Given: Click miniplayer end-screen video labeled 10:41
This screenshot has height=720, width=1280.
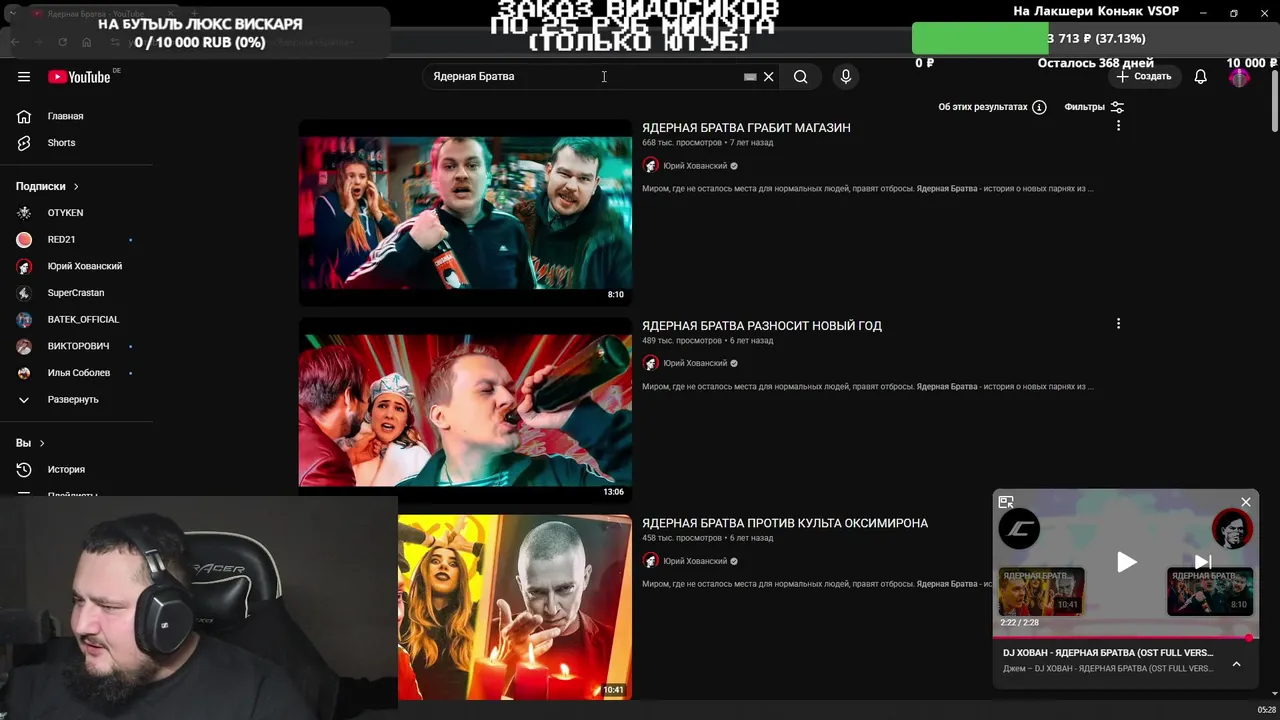Looking at the screenshot, I should [1041, 591].
